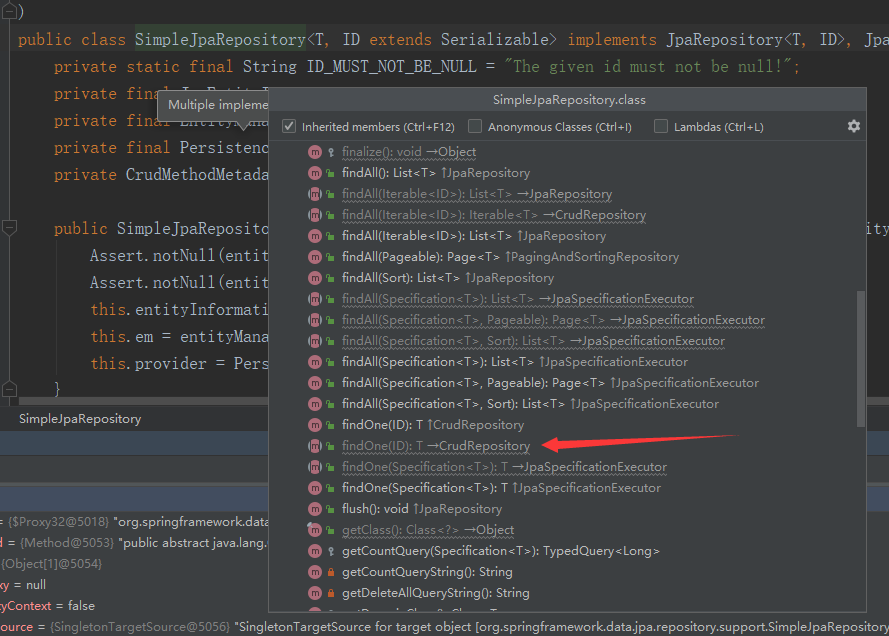Click method icon beside flush()
Viewport: 889px width, 636px height.
coord(315,508)
